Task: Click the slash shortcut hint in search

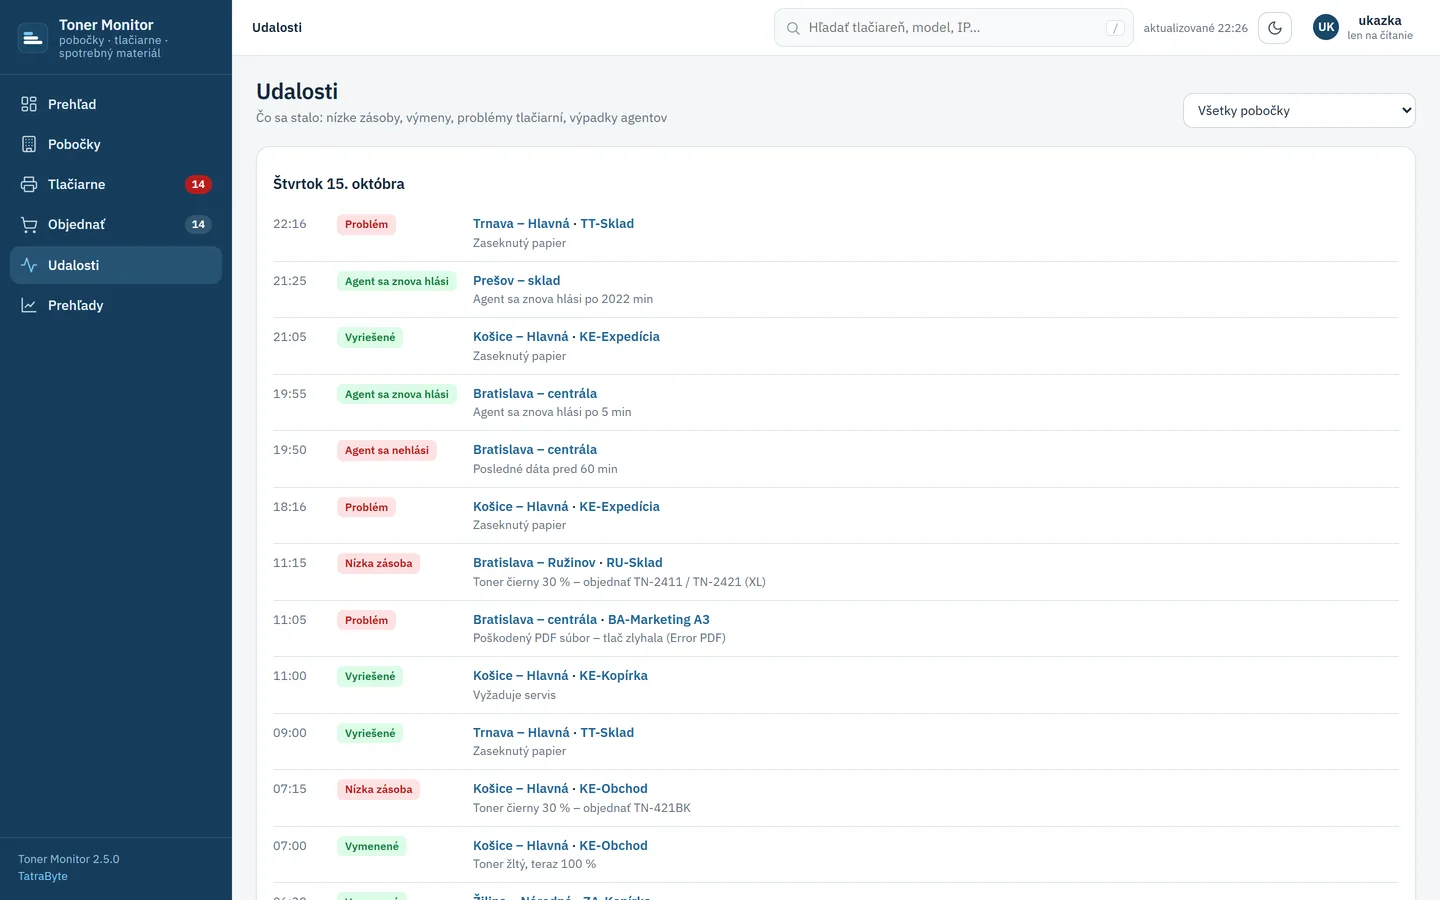Action: pos(1115,28)
